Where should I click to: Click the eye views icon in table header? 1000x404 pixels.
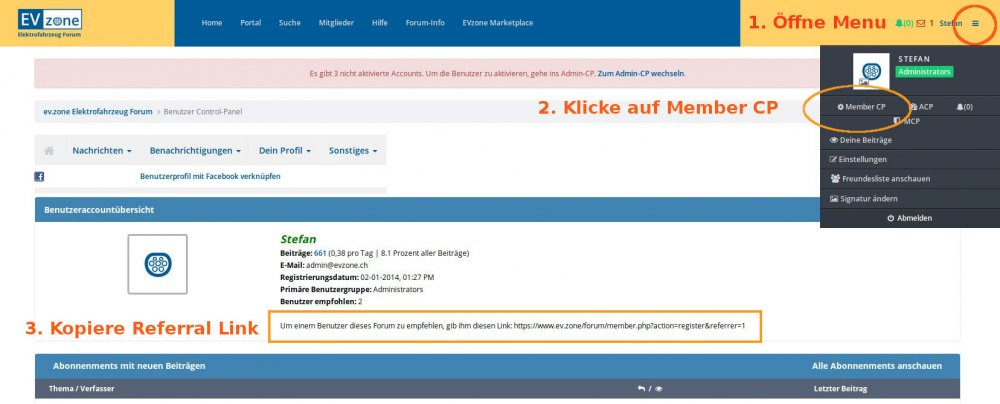click(659, 388)
